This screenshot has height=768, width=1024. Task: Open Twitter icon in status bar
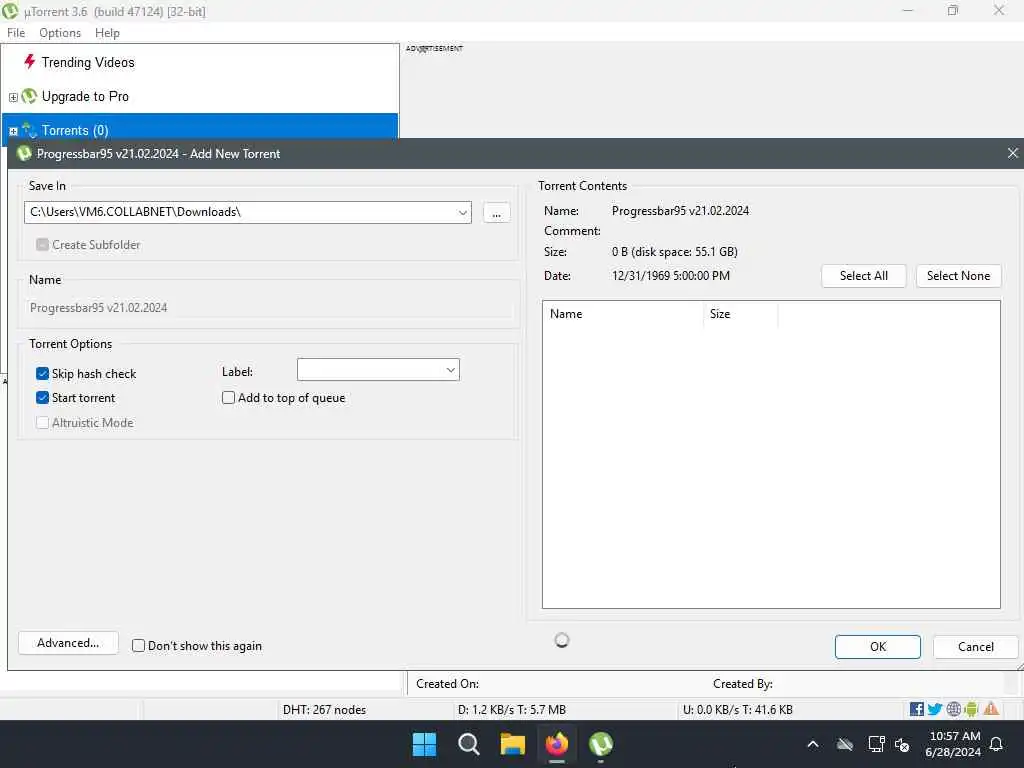click(935, 709)
